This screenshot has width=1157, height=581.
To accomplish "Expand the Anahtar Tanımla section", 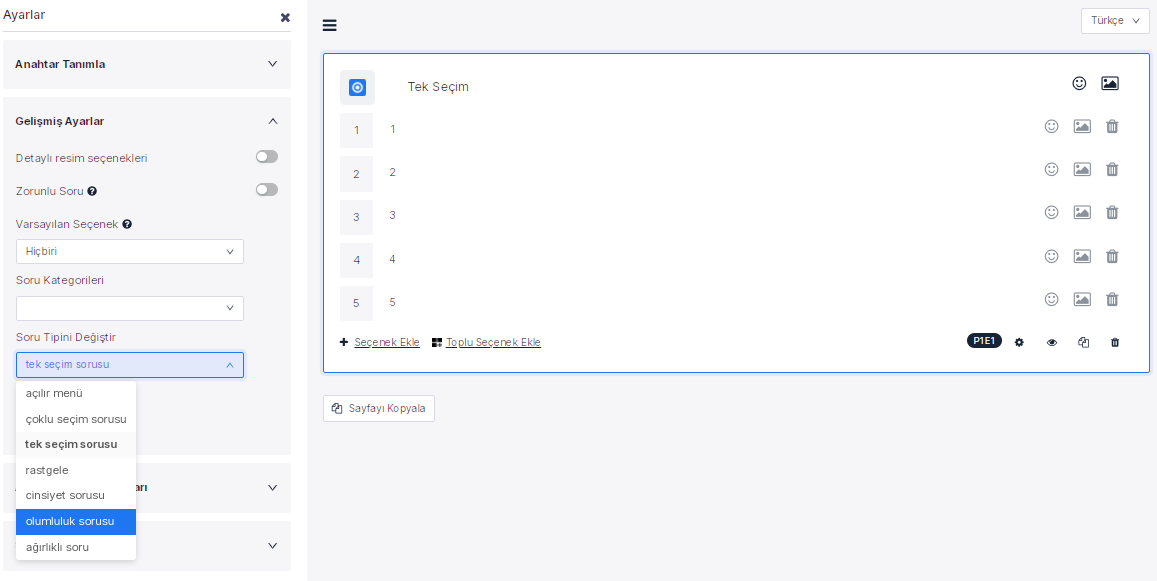I will pyautogui.click(x=147, y=64).
